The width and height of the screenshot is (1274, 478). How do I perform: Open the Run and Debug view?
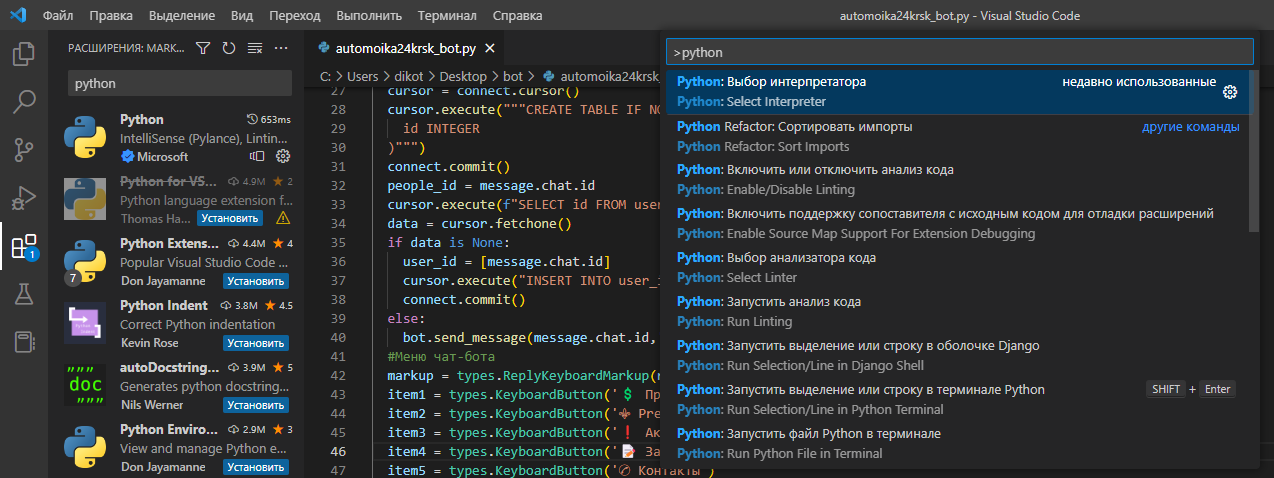pyautogui.click(x=24, y=198)
